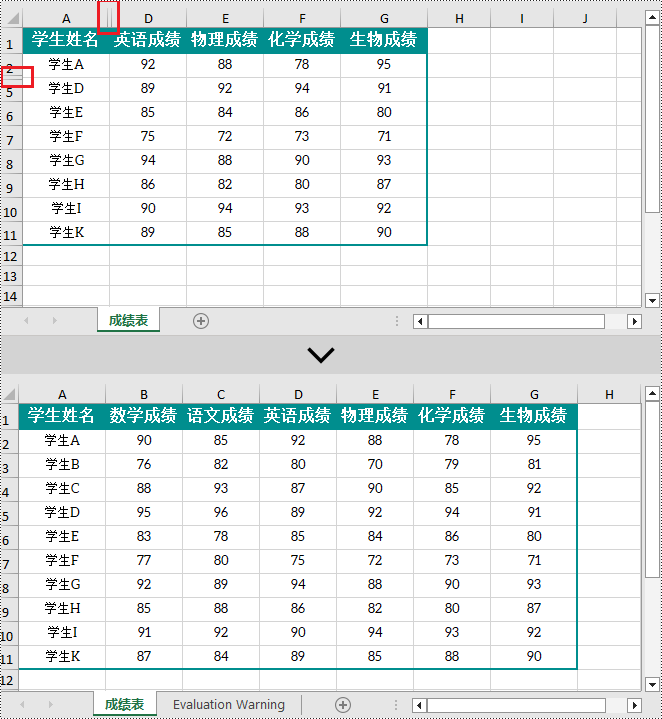Open 成绩表 tab in bottom spreadsheet
The image size is (662, 719).
pyautogui.click(x=125, y=704)
